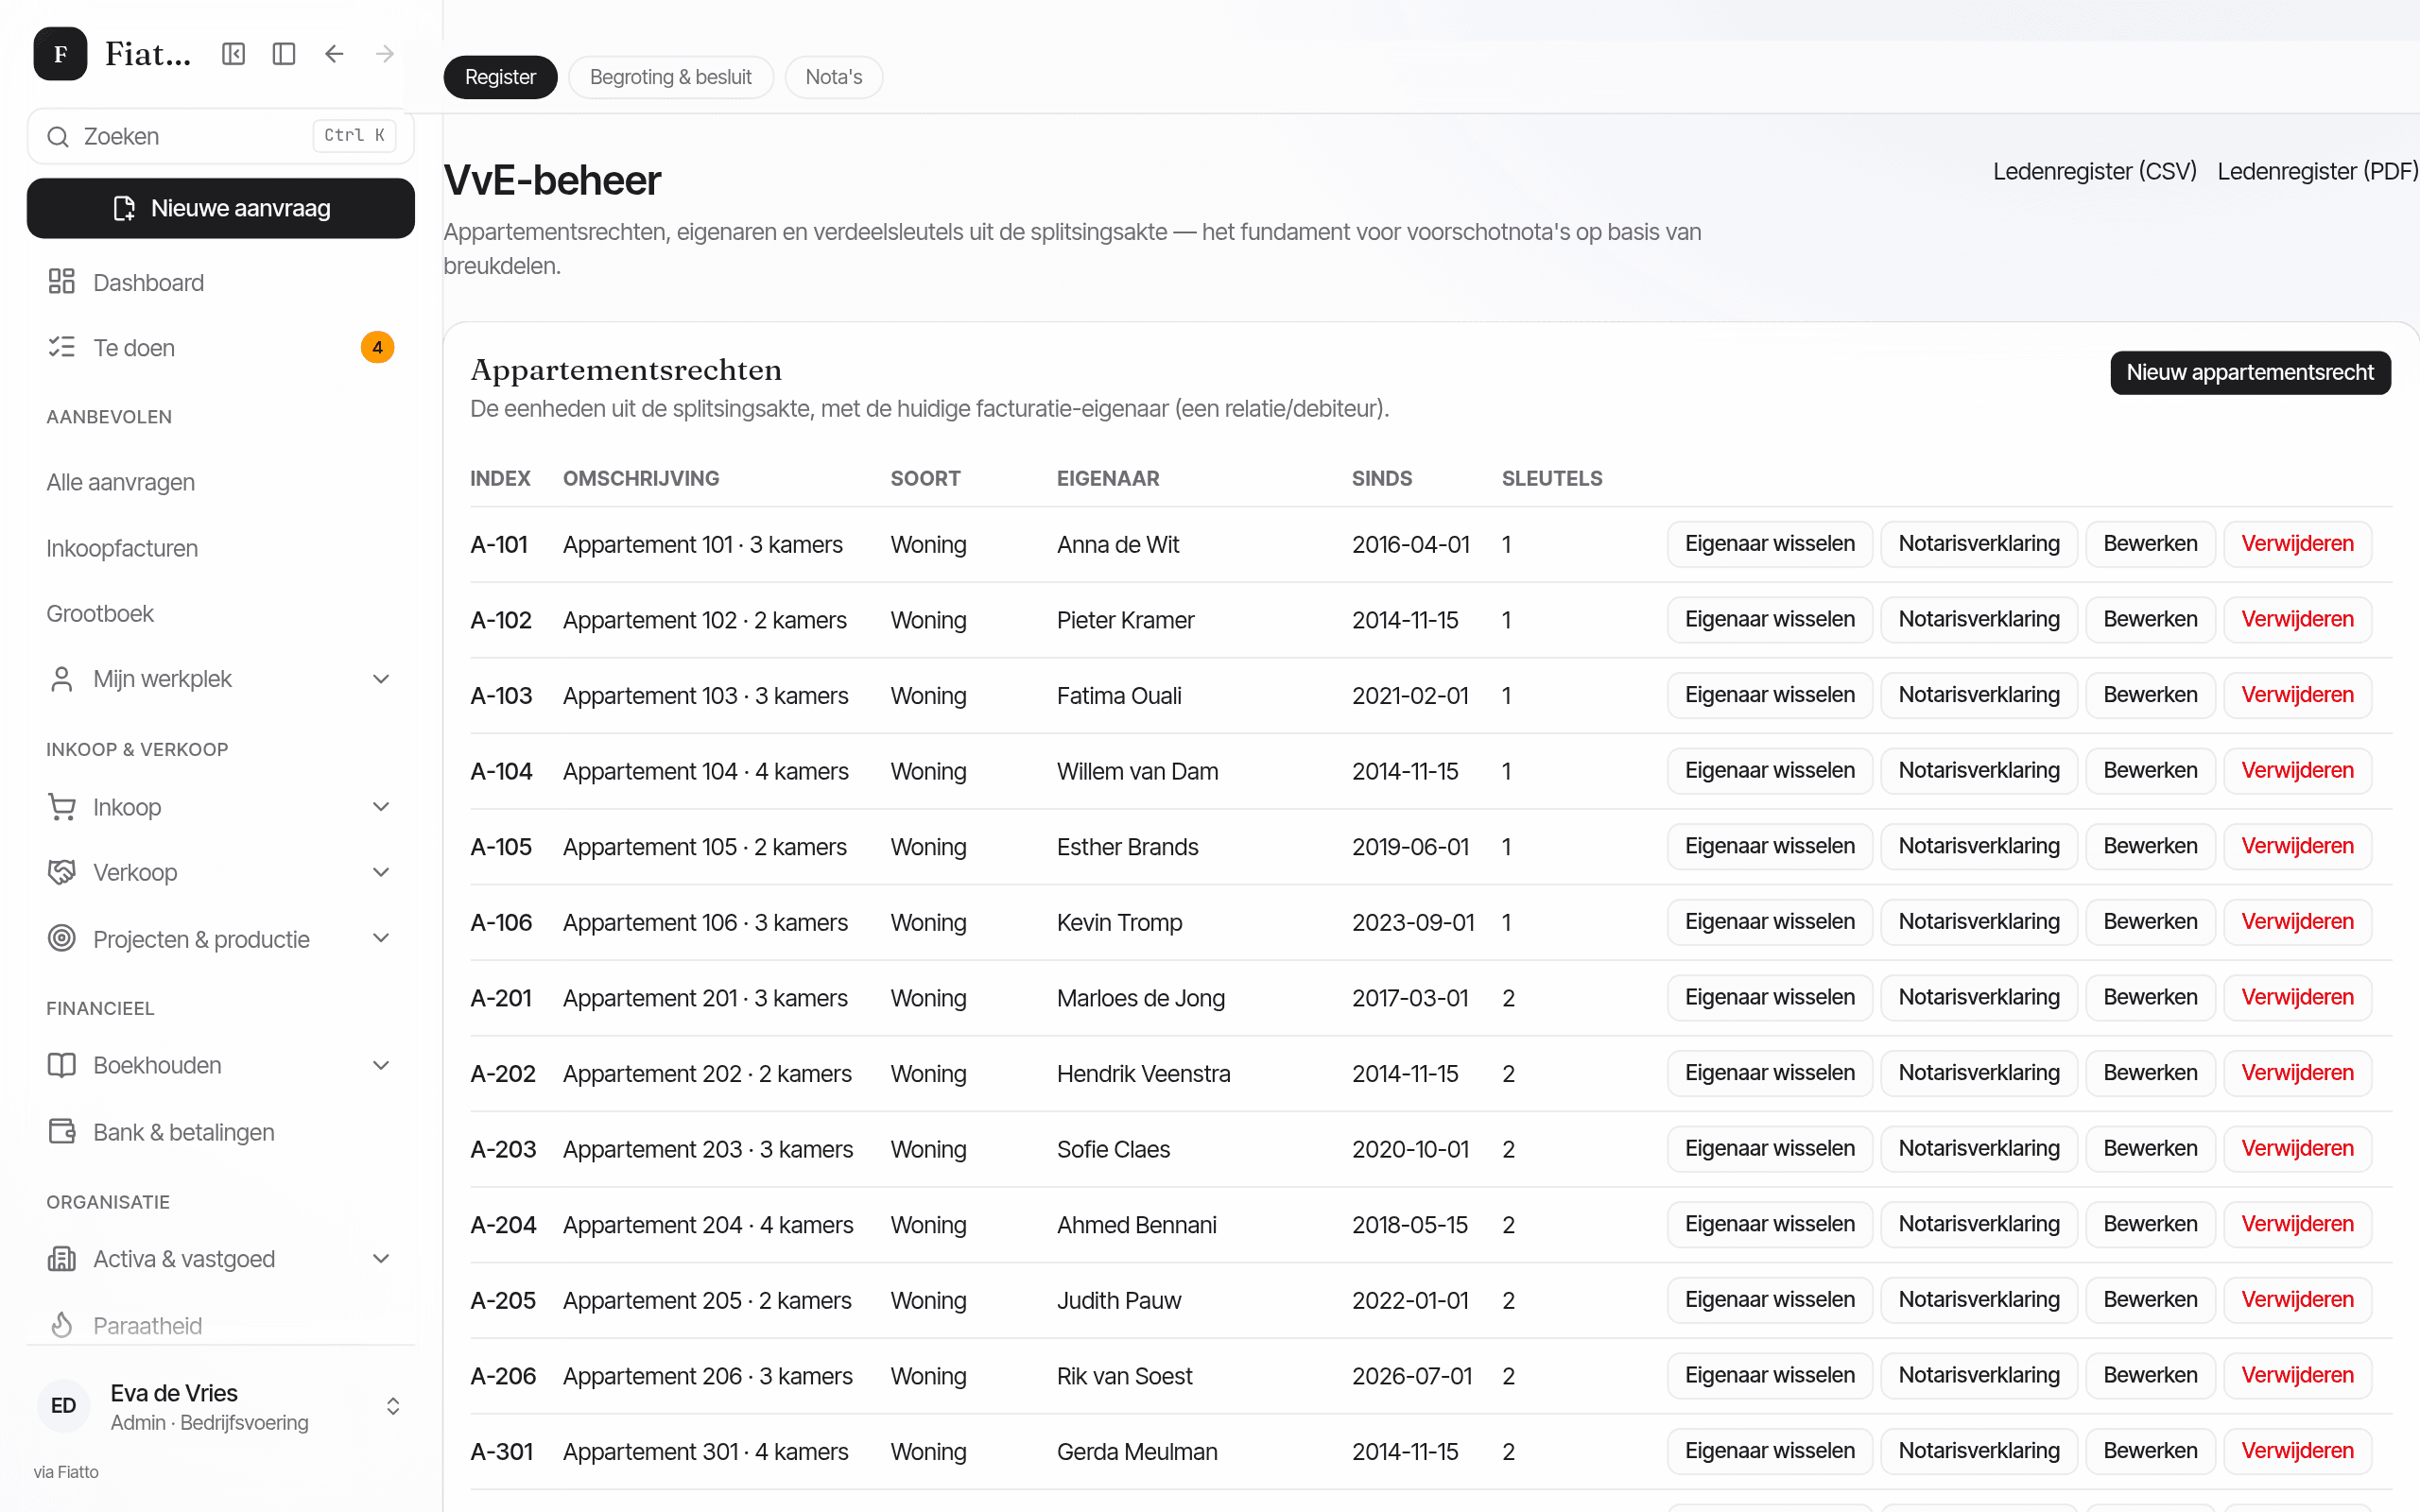
Task: Expand Verkoop menu chevron
Action: pos(381,872)
